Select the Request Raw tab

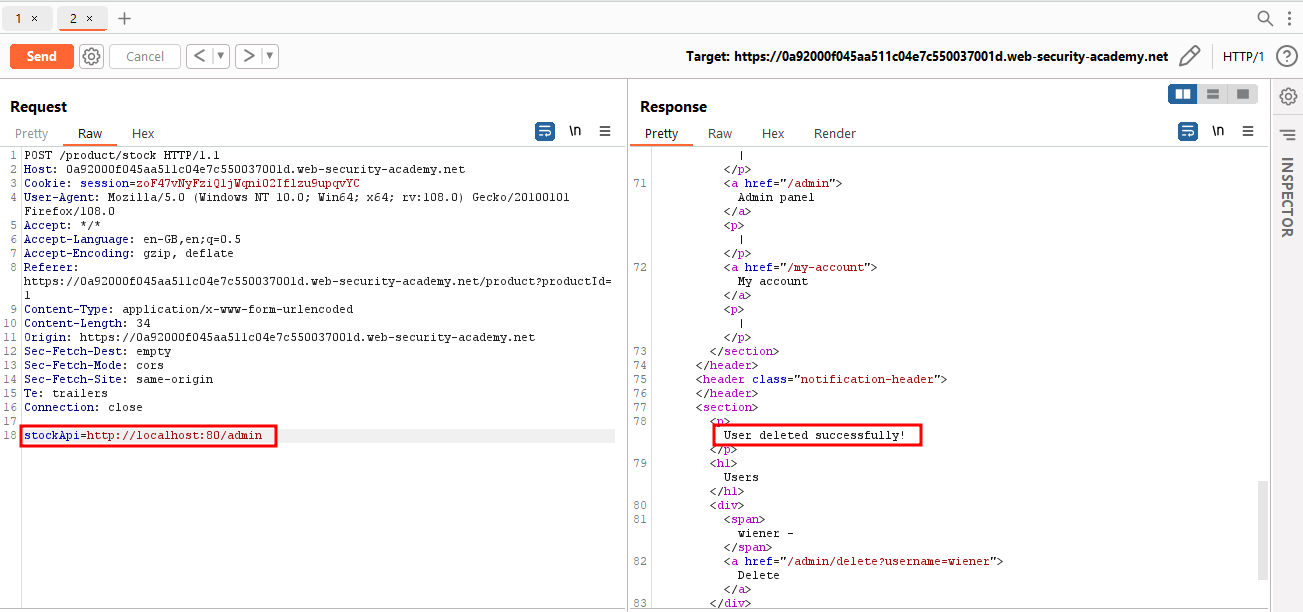pos(90,134)
